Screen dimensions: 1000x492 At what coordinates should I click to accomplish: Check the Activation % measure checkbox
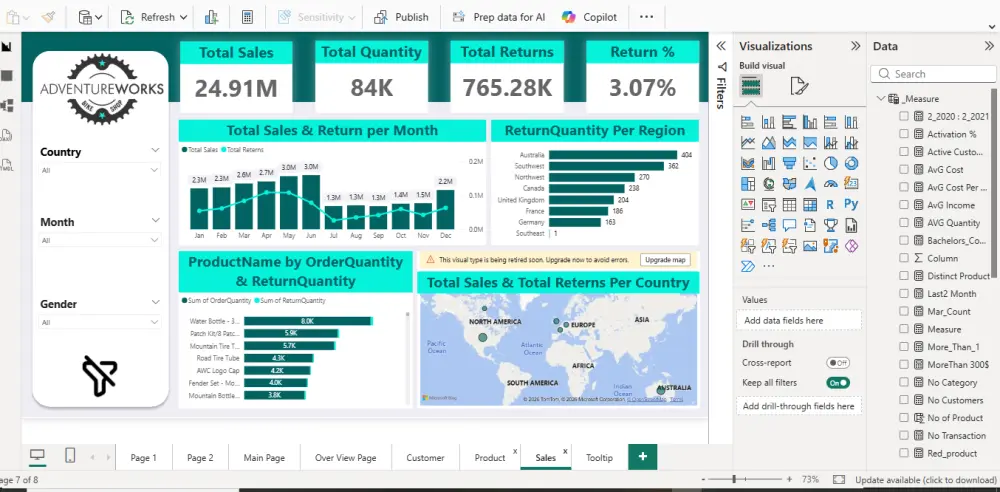(904, 134)
